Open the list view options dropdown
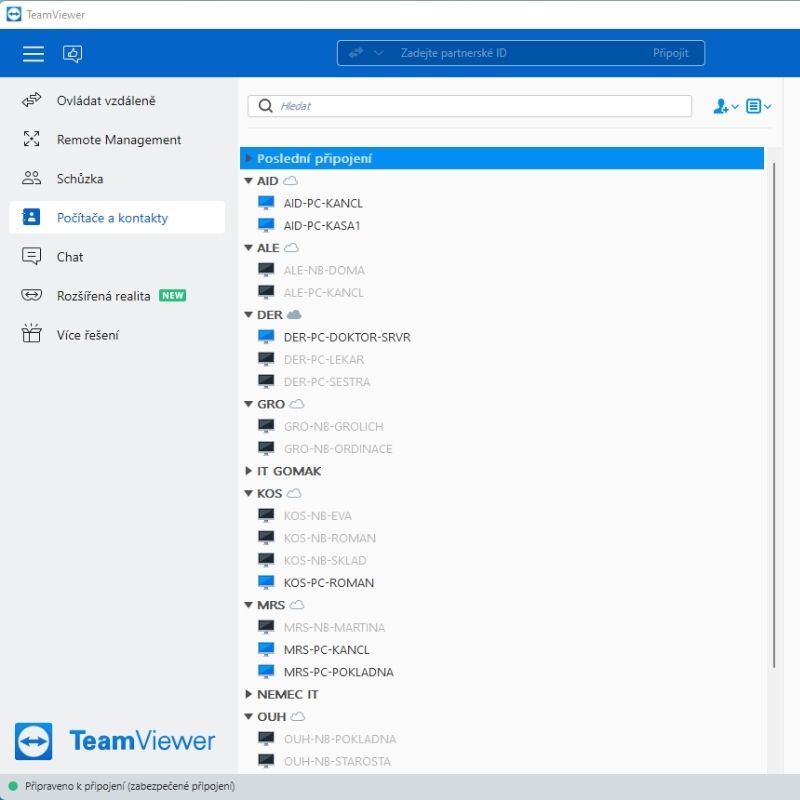 (758, 106)
